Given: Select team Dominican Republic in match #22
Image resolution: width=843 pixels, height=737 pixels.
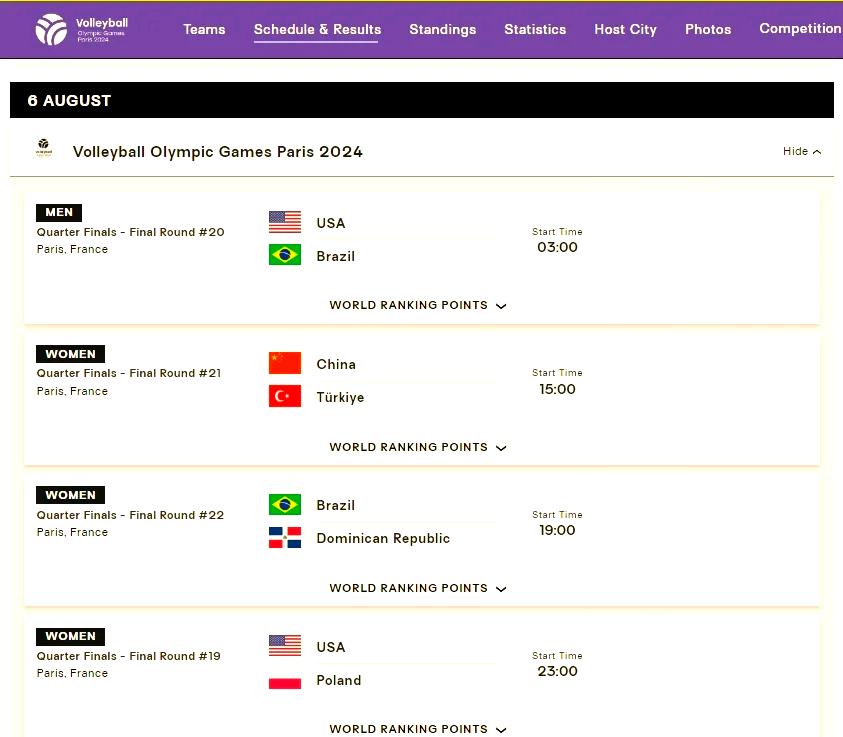Looking at the screenshot, I should click(x=383, y=539).
